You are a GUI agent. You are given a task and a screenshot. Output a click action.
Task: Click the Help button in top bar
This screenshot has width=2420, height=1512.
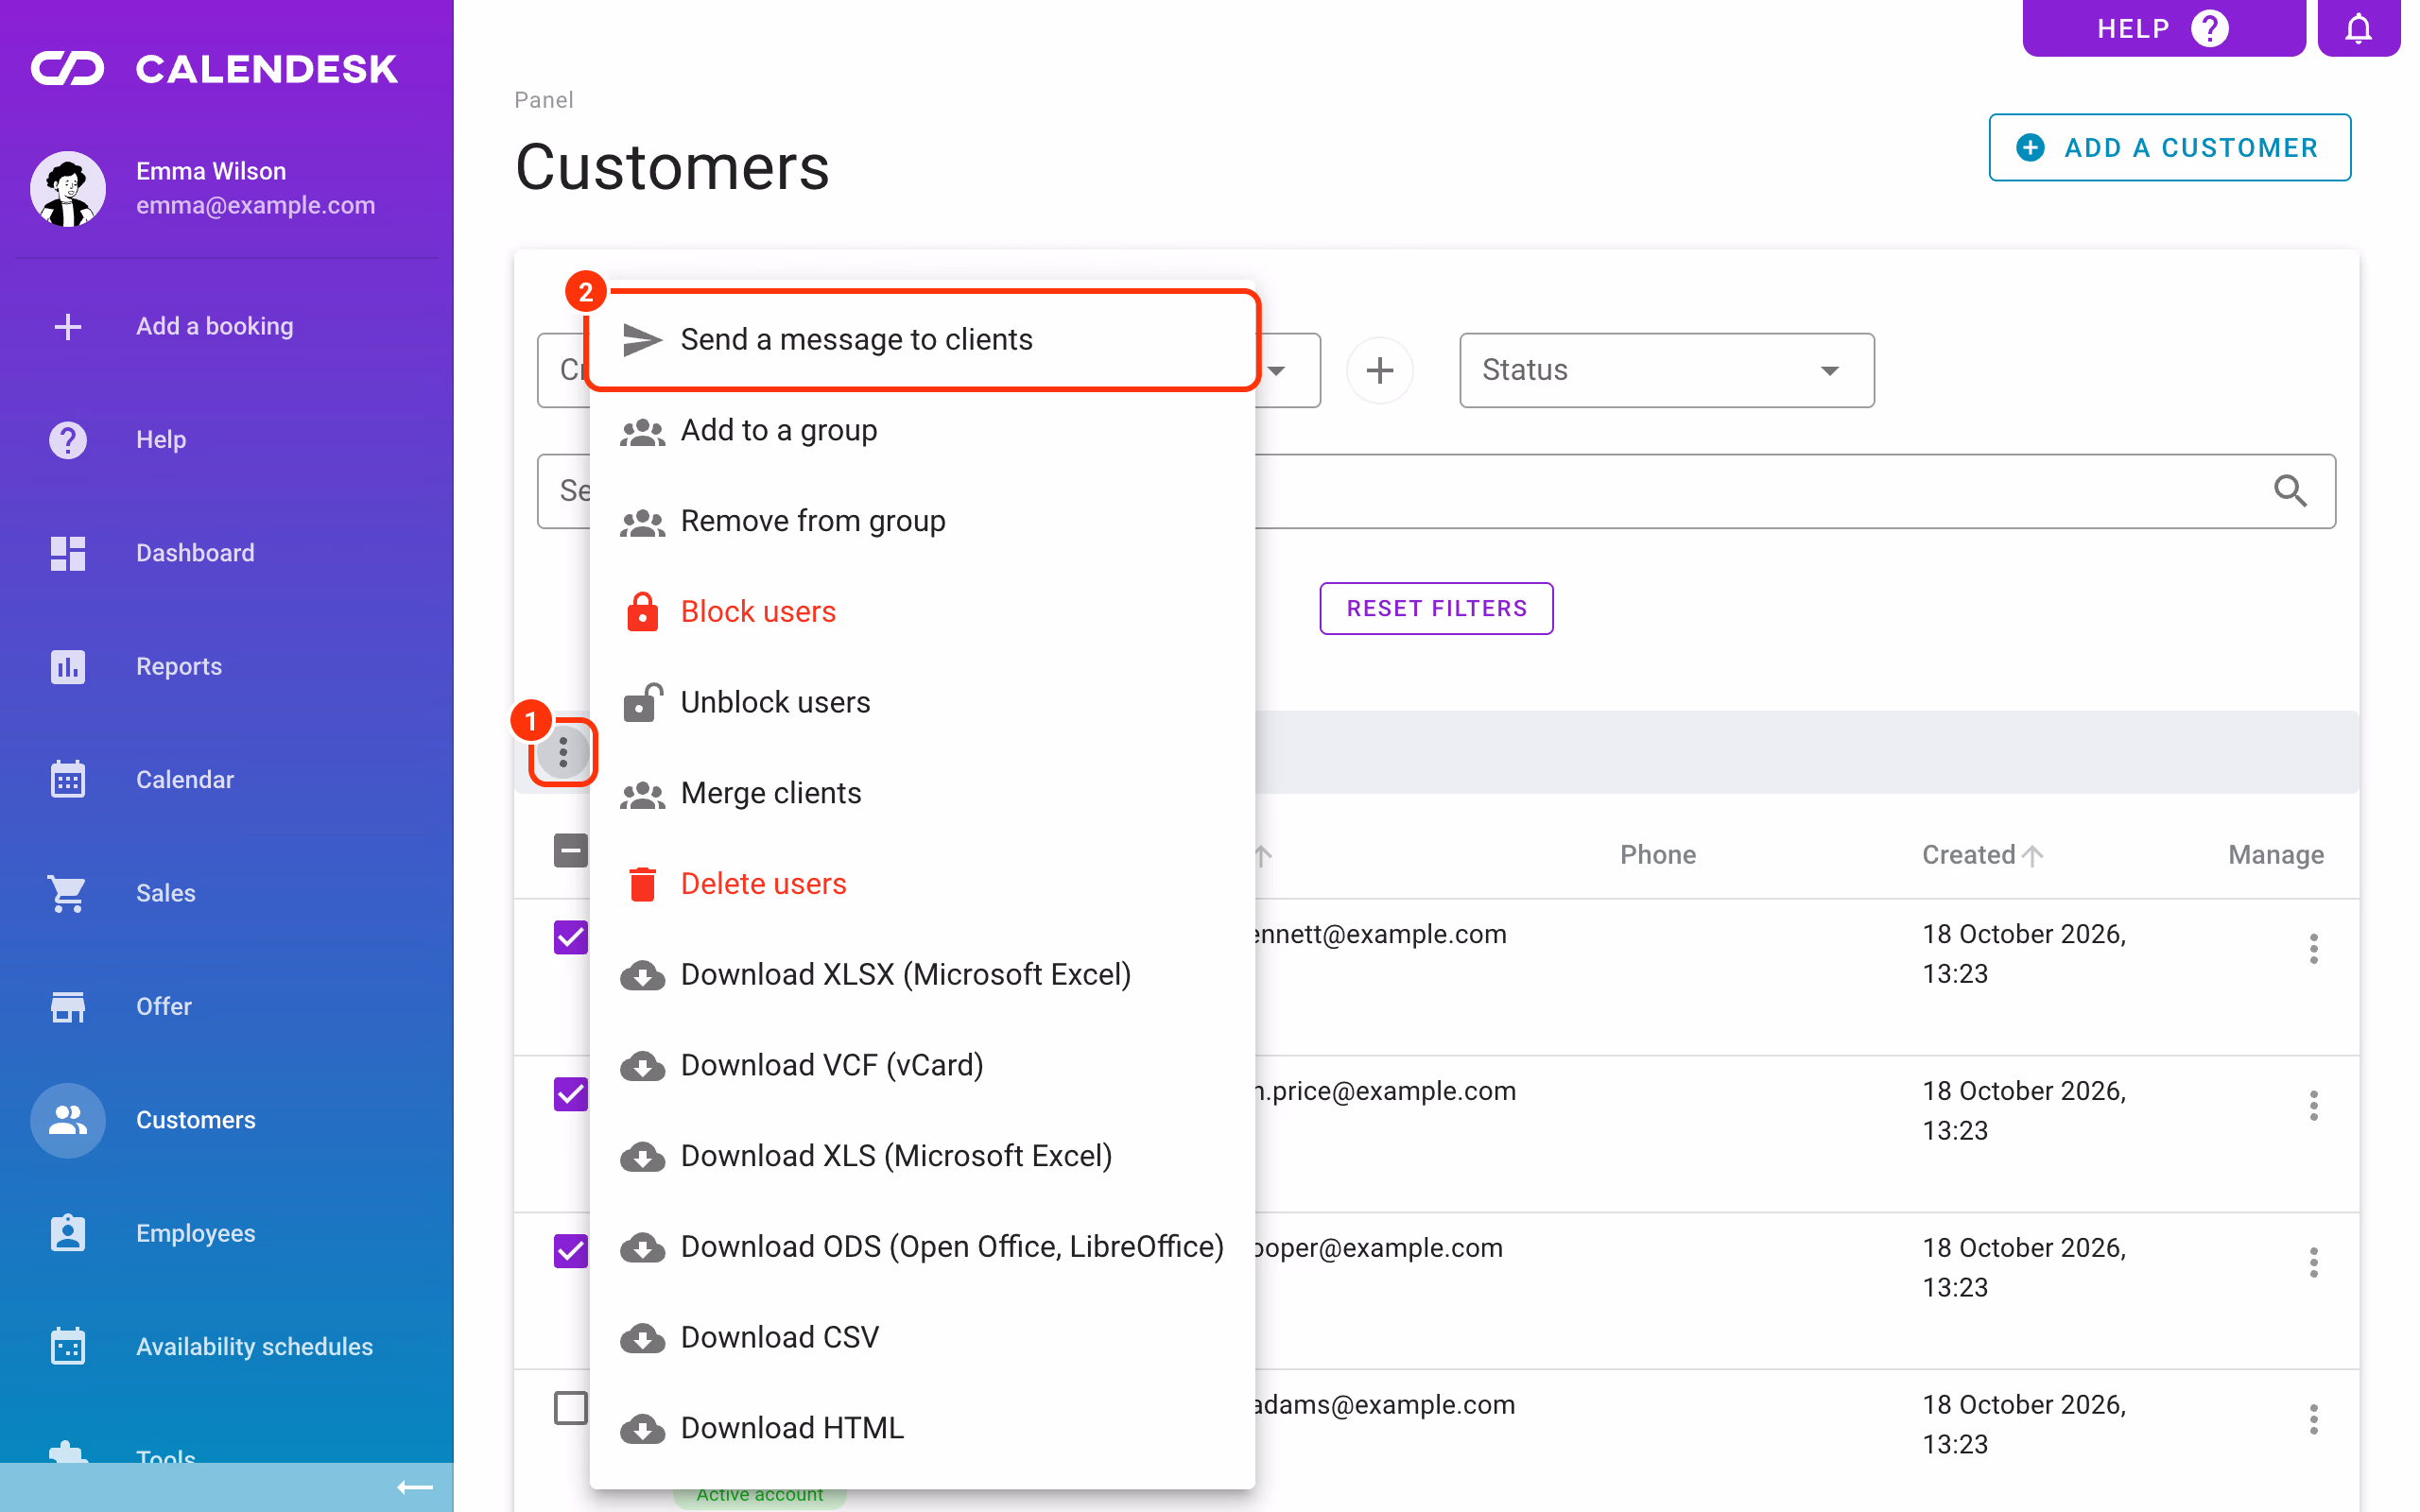(x=2163, y=28)
